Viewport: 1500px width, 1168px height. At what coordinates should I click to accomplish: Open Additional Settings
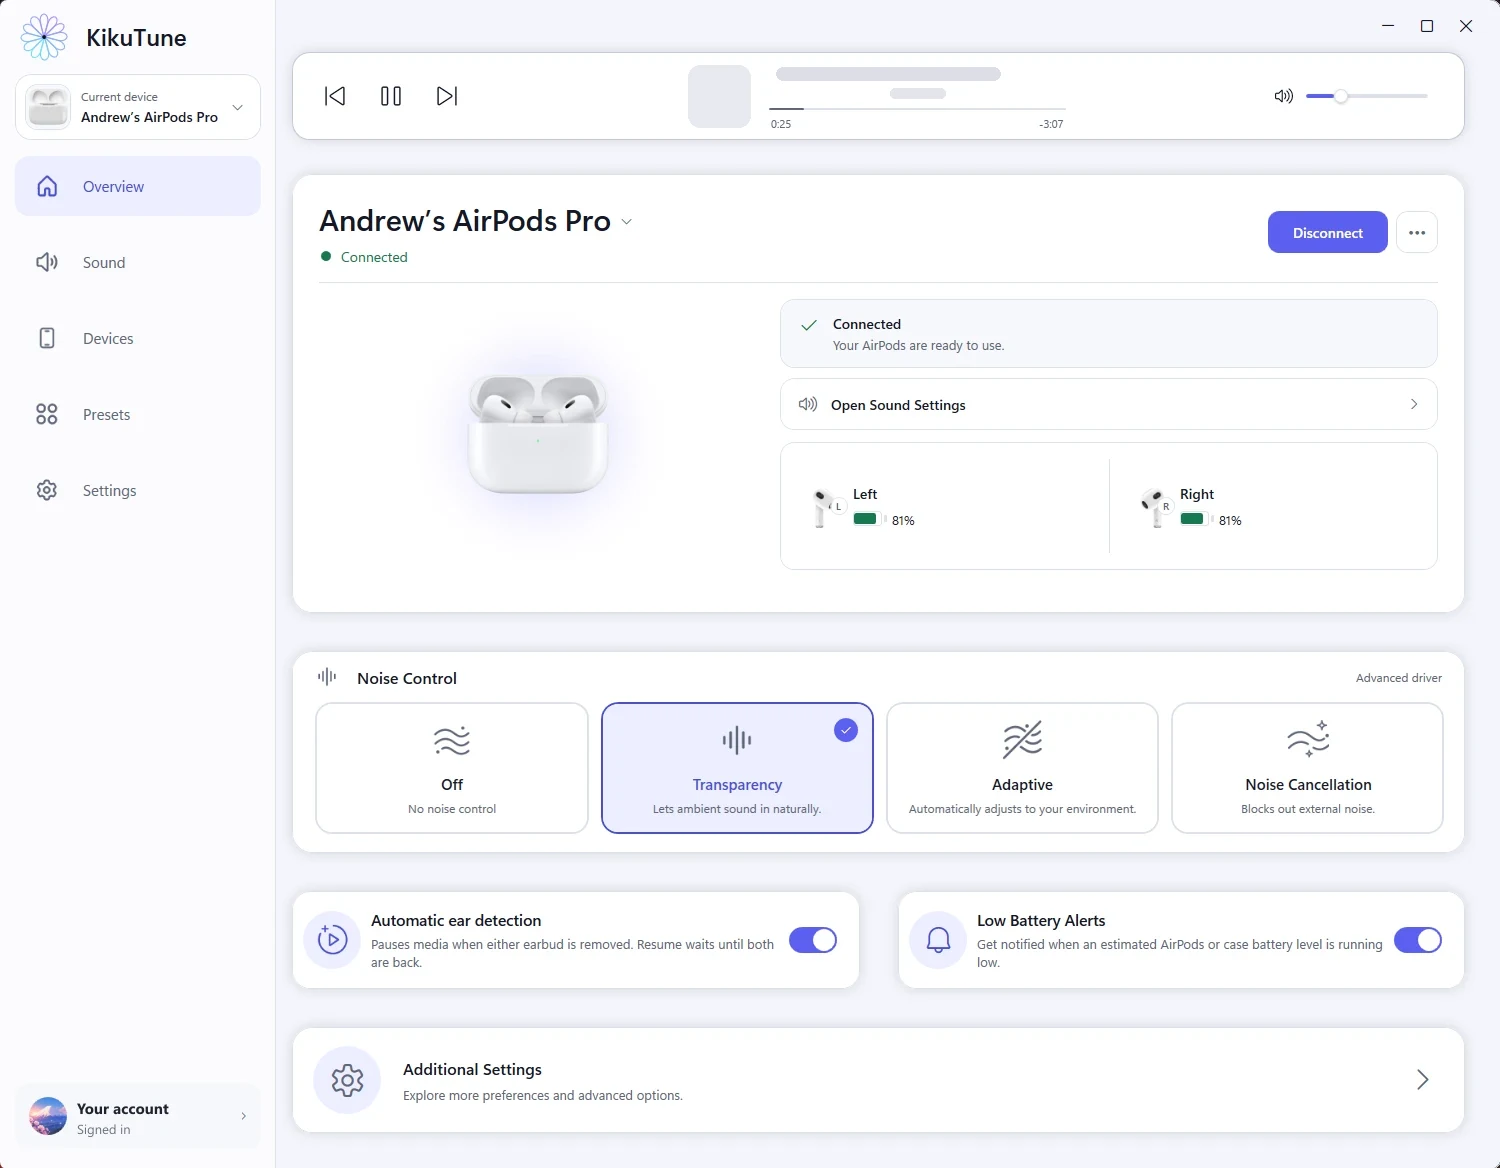point(878,1080)
